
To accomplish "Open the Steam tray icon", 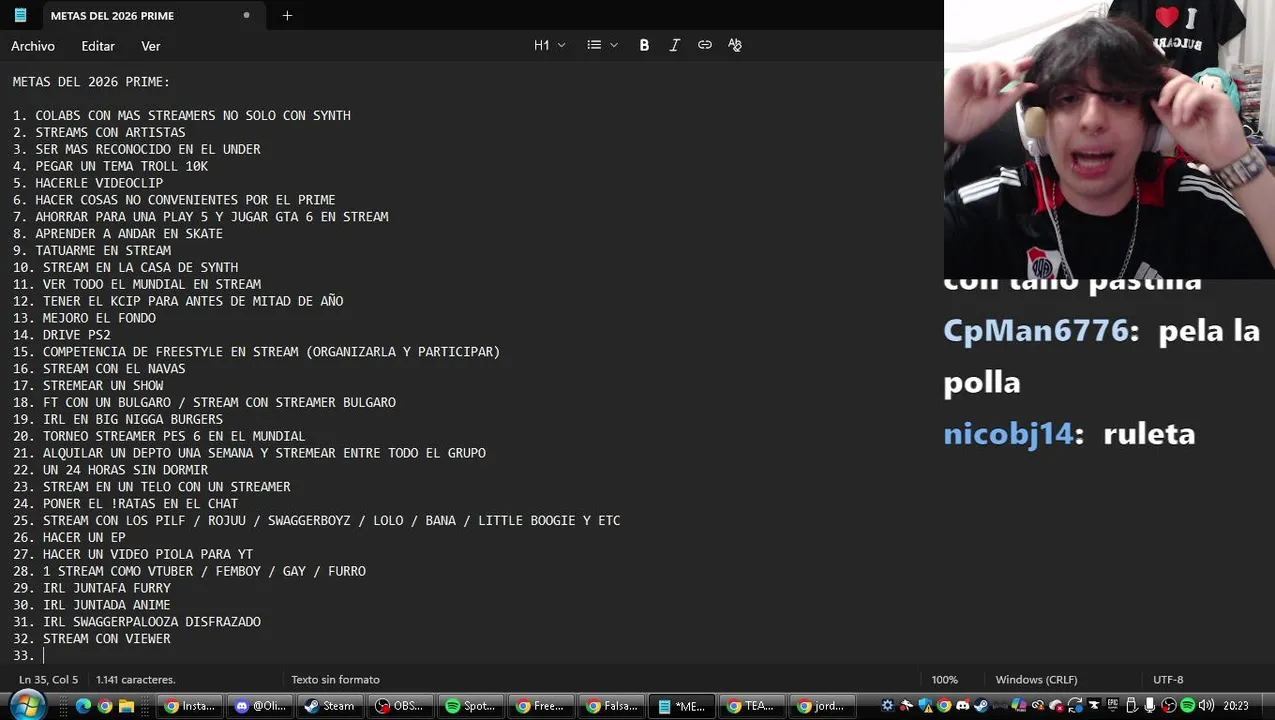I will coord(981,705).
